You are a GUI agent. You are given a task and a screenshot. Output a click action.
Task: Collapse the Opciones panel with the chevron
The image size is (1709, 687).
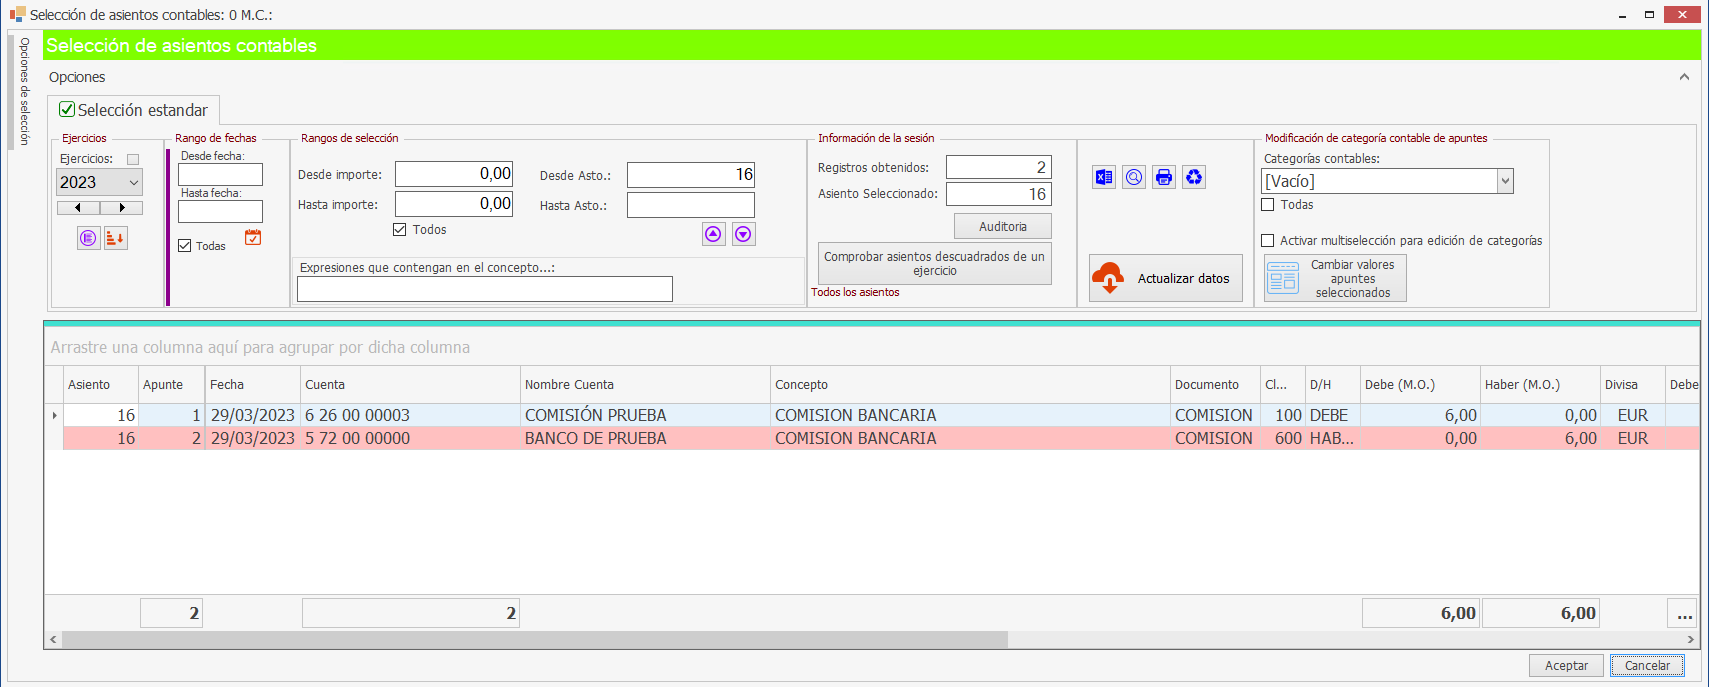tap(1684, 77)
